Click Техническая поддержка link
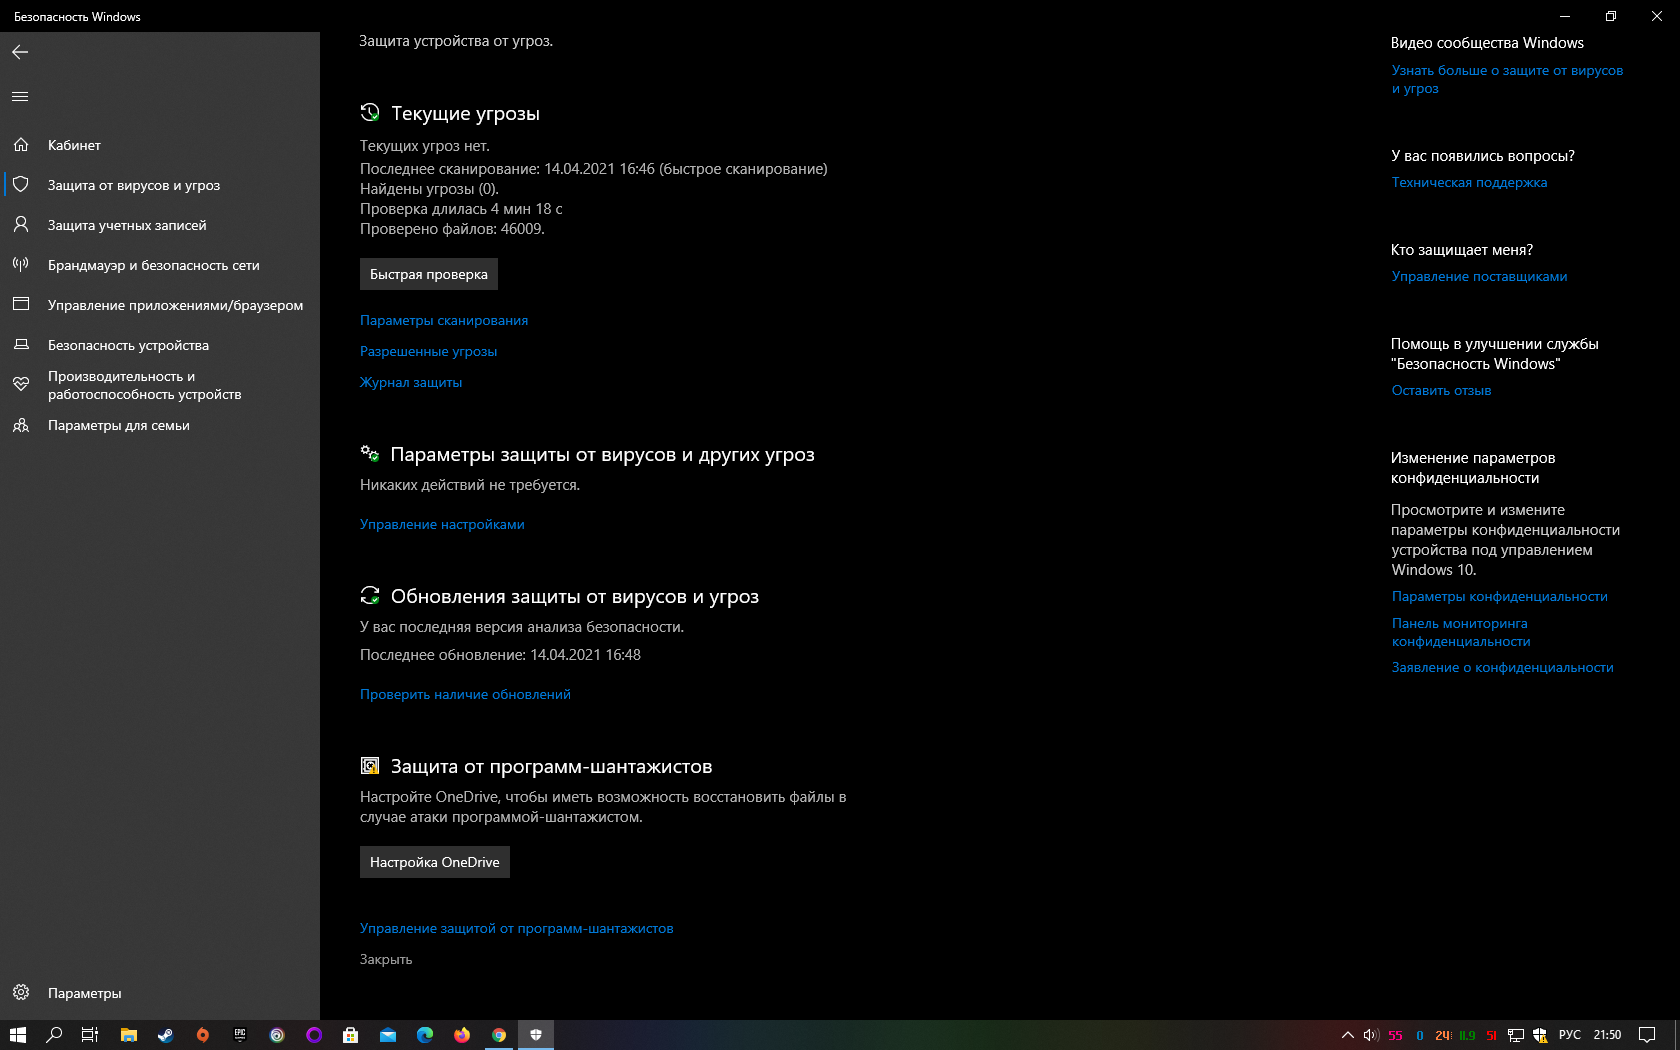Image resolution: width=1680 pixels, height=1050 pixels. click(1469, 182)
